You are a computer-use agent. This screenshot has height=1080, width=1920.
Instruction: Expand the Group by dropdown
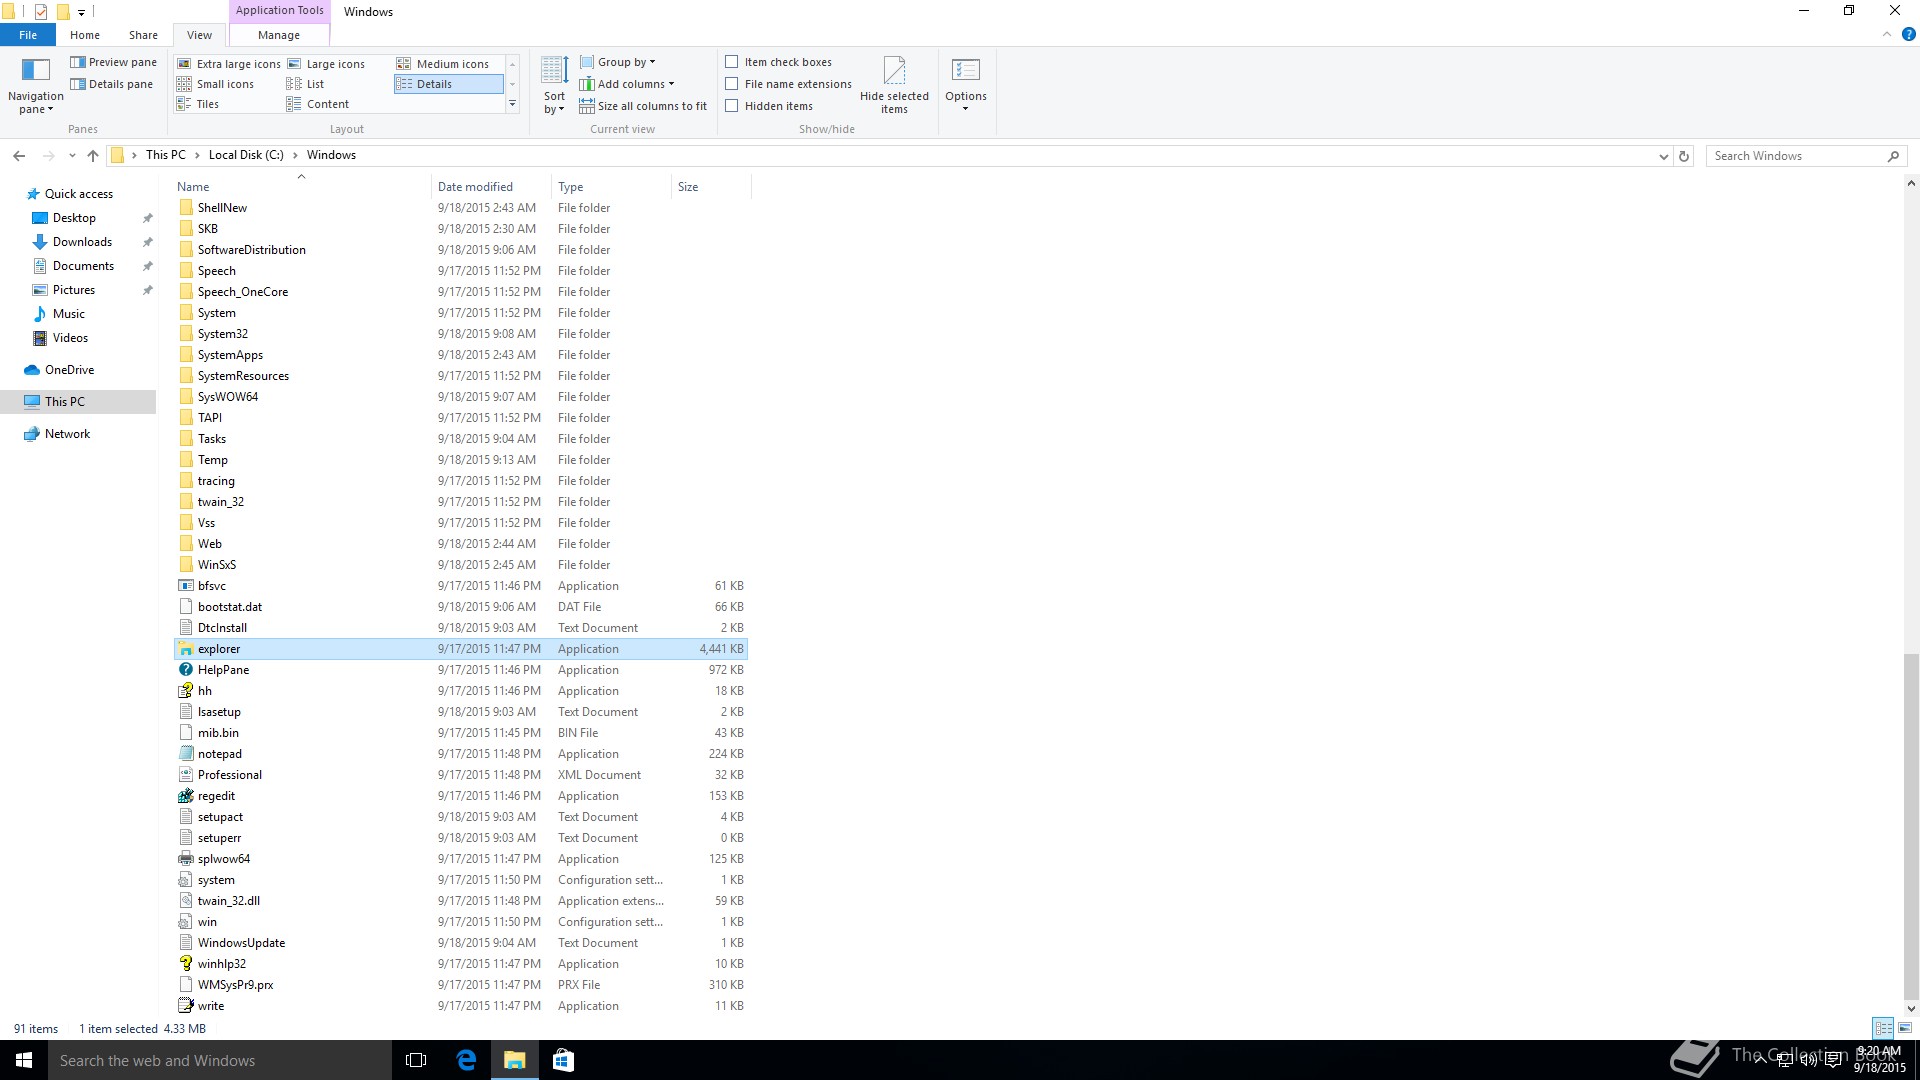click(x=624, y=62)
